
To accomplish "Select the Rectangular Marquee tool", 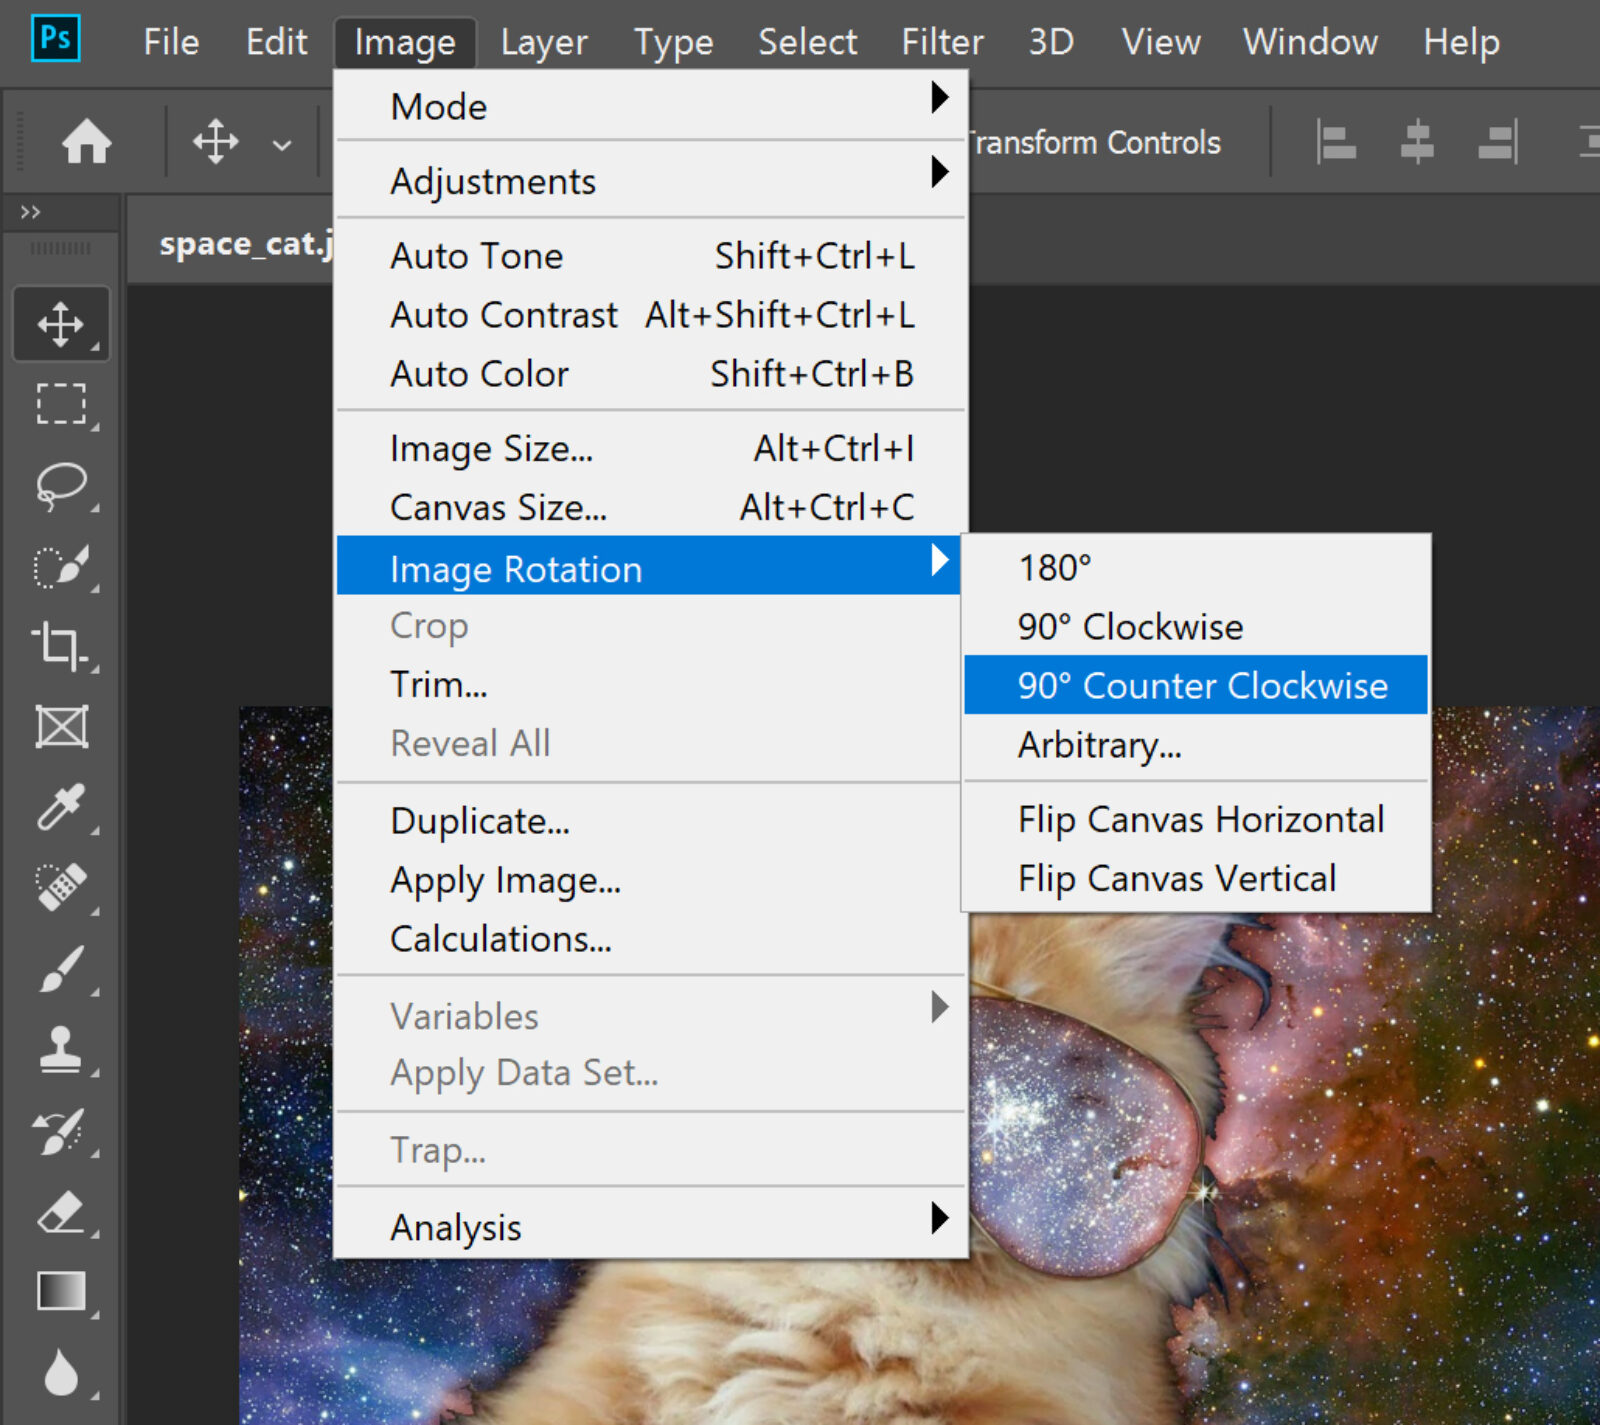I will (x=61, y=404).
